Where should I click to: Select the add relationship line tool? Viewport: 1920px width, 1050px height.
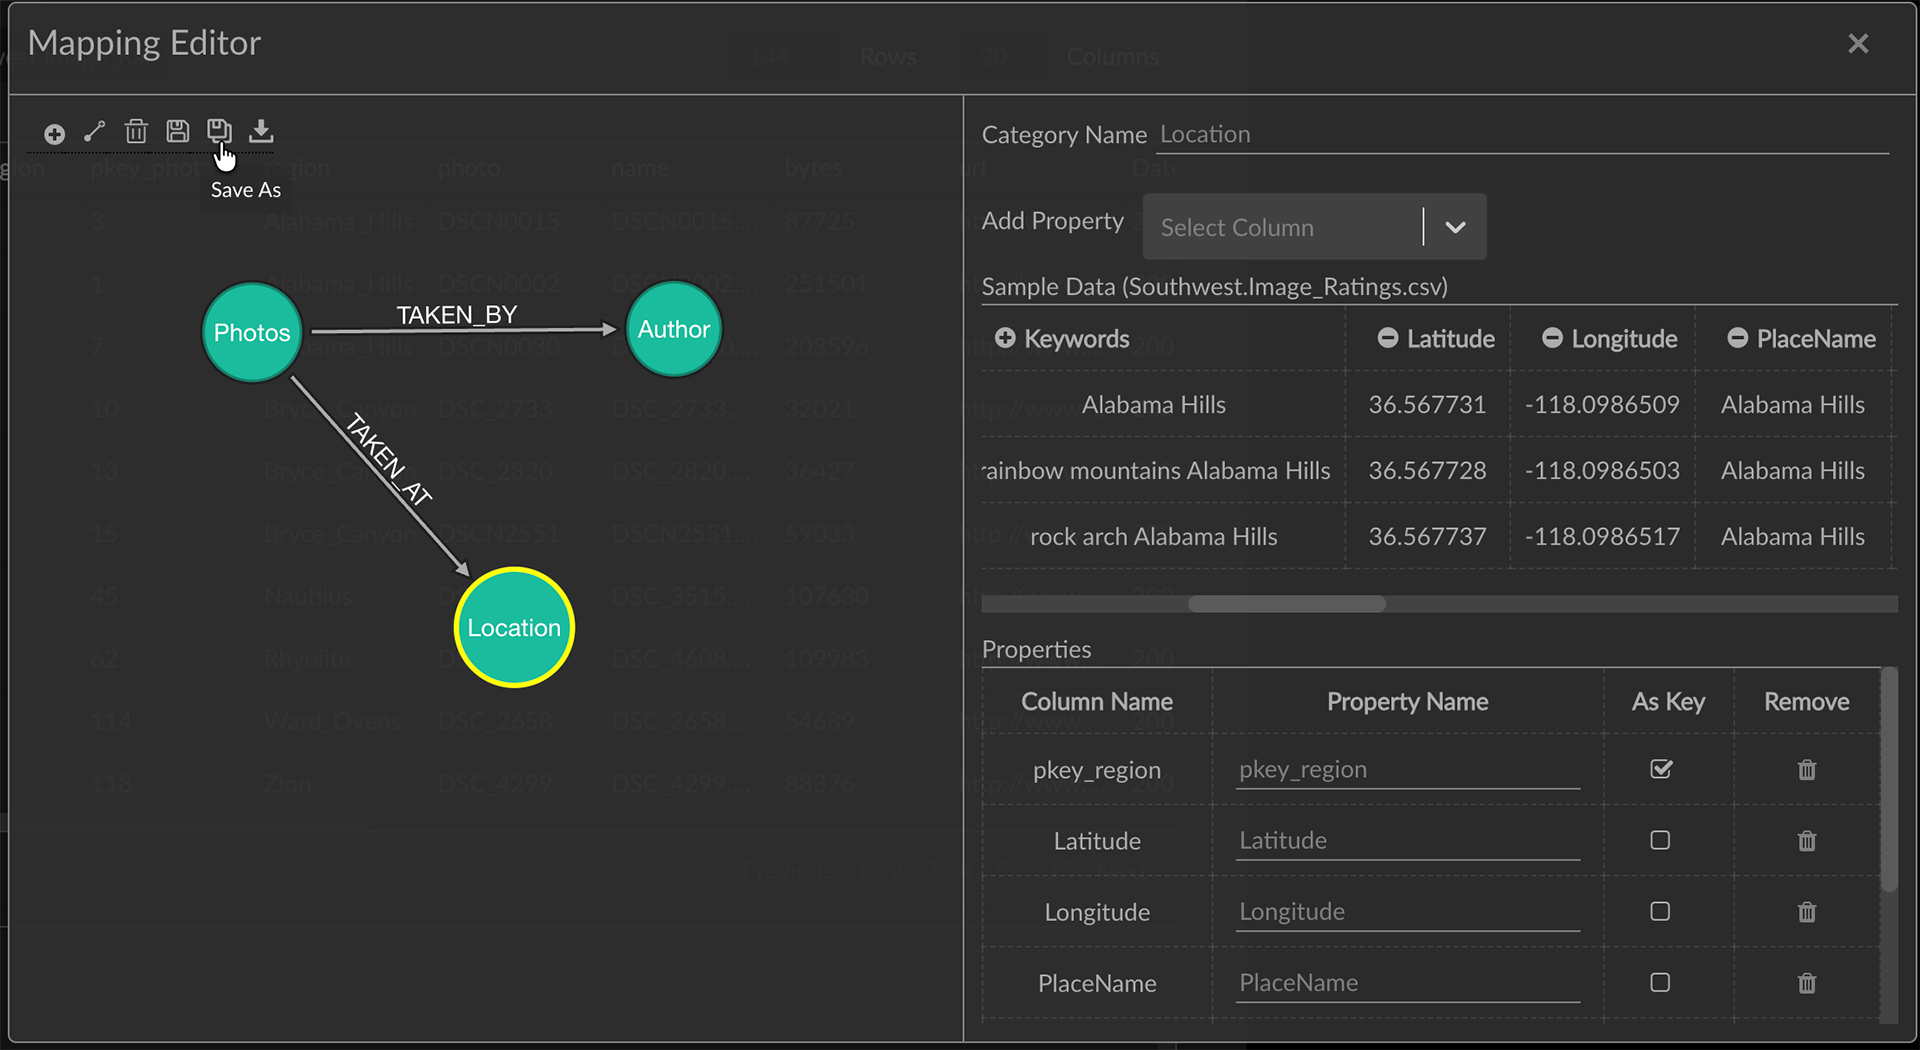[x=95, y=132]
